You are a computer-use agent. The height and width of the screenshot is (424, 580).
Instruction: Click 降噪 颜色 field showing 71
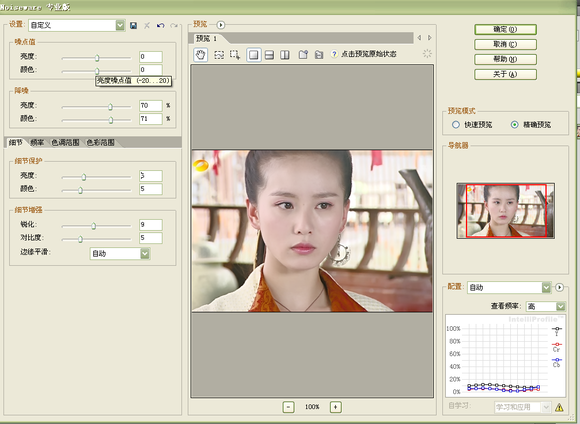pos(151,119)
